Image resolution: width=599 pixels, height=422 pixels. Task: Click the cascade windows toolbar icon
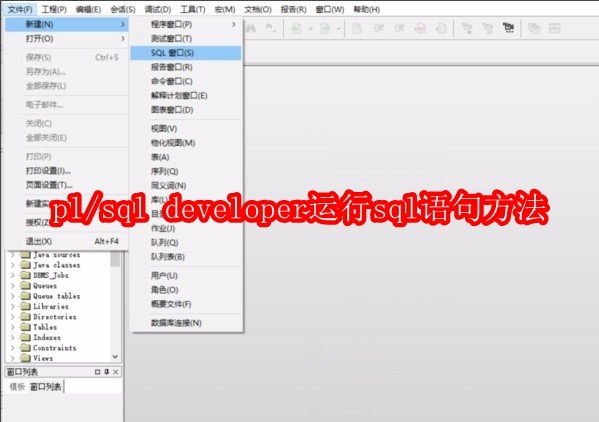pos(534,28)
